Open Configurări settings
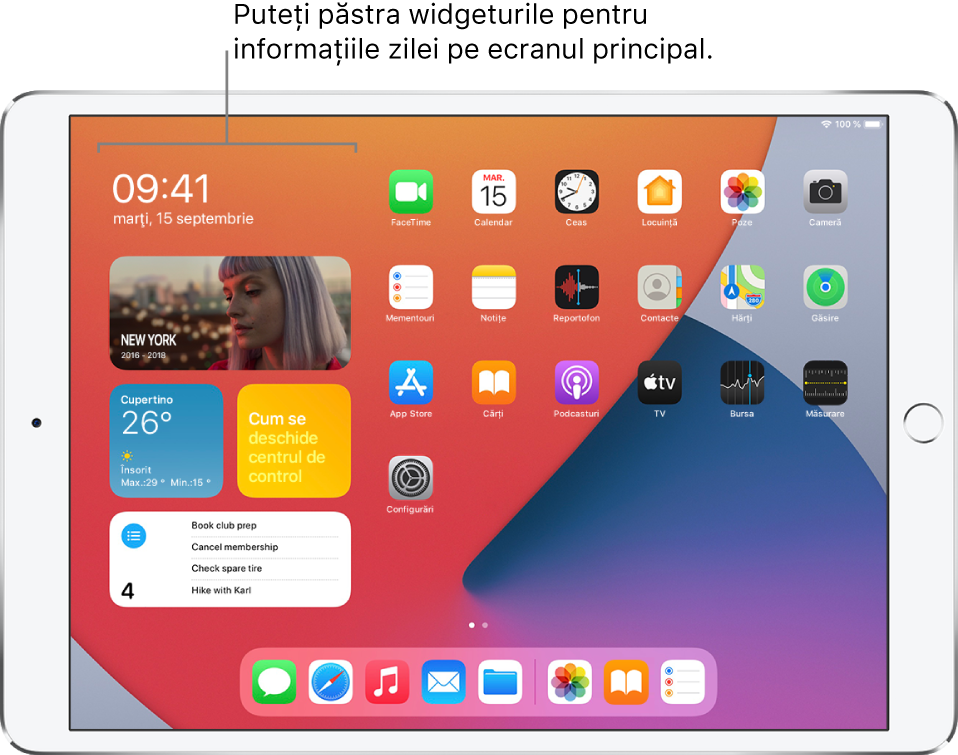This screenshot has height=755, width=958. click(411, 478)
